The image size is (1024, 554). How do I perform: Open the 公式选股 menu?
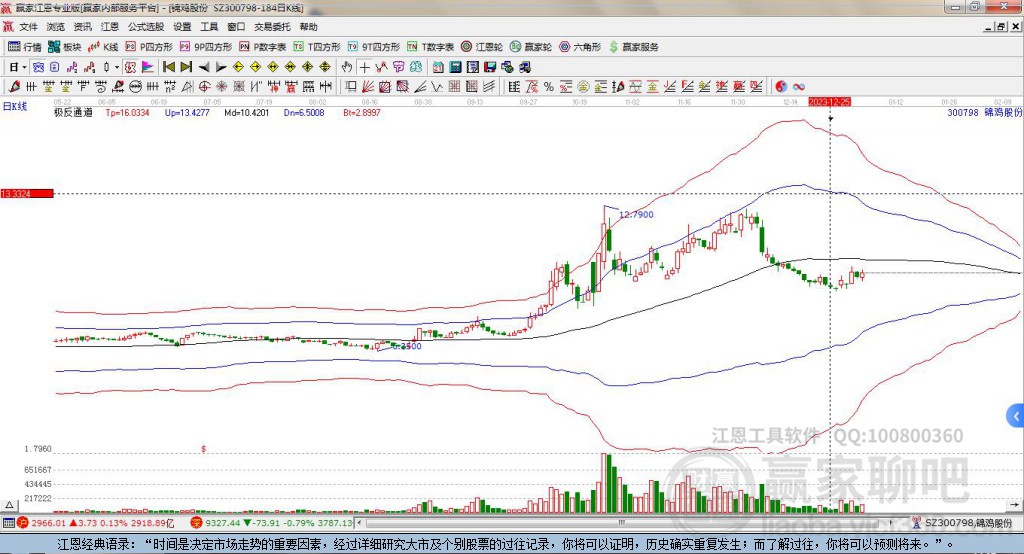(x=146, y=27)
